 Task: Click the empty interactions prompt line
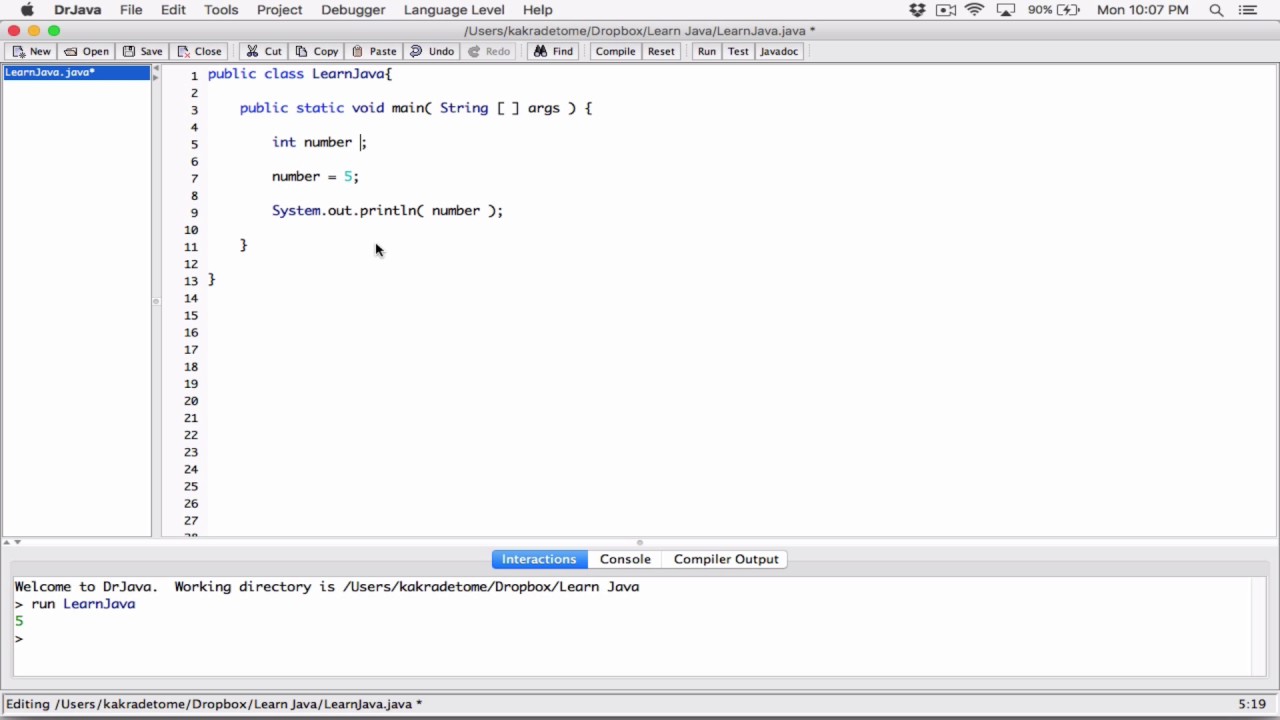pyautogui.click(x=19, y=638)
